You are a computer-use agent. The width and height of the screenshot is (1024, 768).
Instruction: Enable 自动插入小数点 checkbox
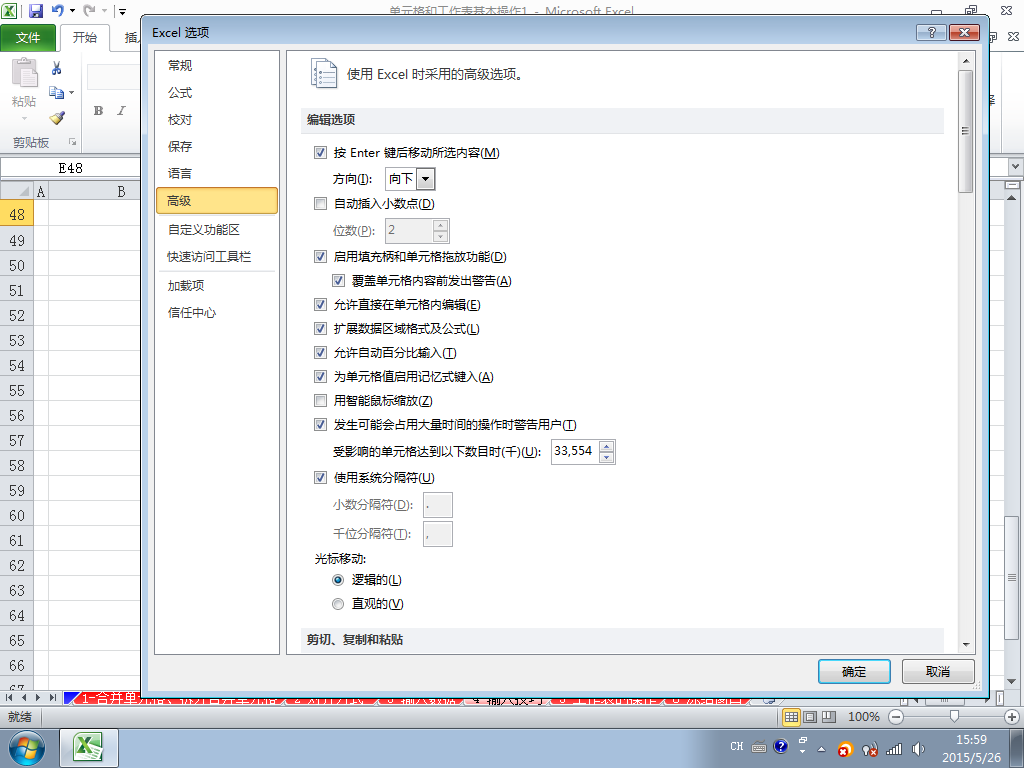click(x=320, y=204)
